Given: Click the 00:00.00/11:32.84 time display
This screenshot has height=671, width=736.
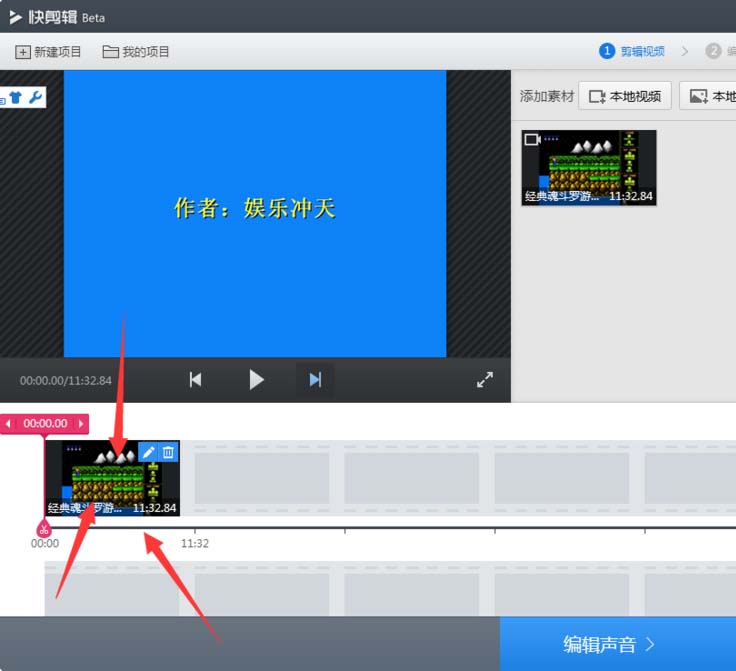Looking at the screenshot, I should pyautogui.click(x=66, y=381).
